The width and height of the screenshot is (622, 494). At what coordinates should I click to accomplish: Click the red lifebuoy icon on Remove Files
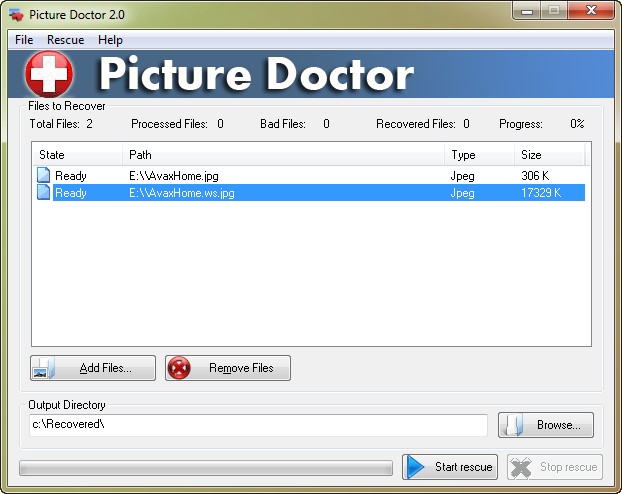click(x=179, y=368)
